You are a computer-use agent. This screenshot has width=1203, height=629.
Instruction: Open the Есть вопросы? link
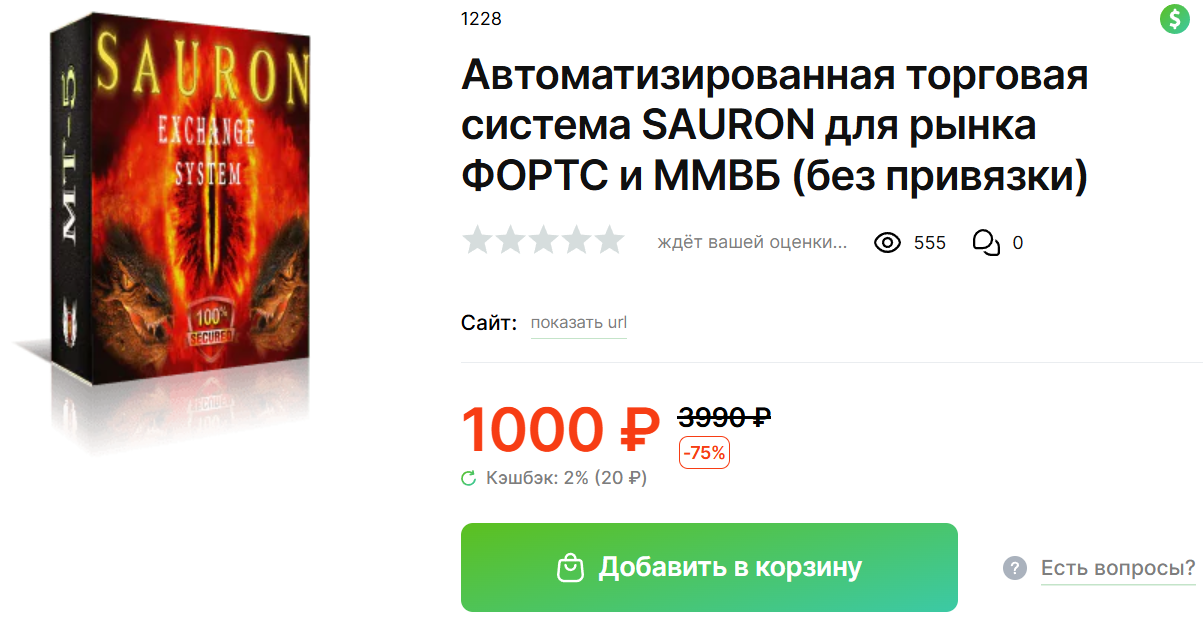1118,569
